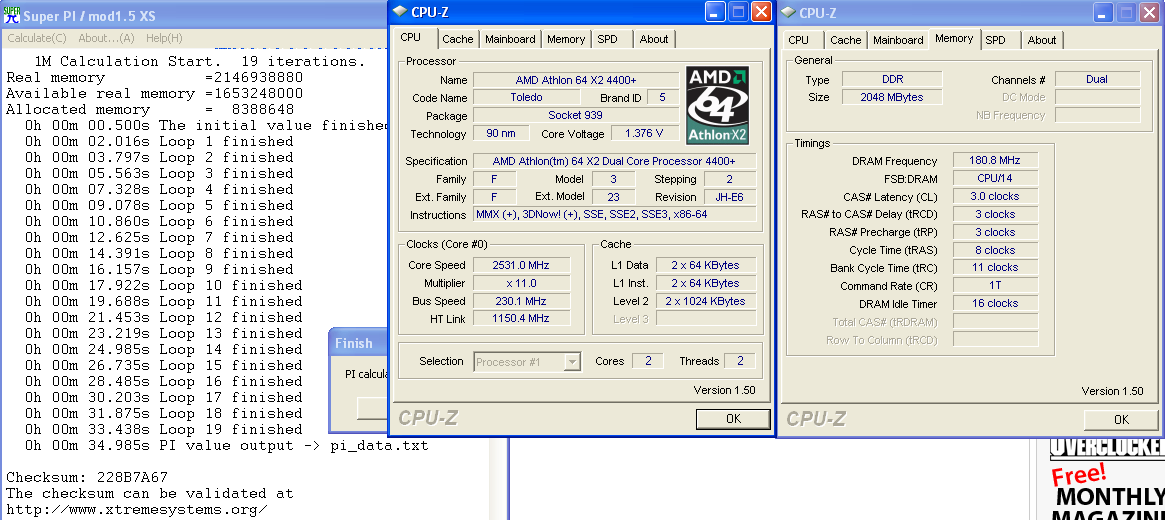Click the AMD Athlon 64 X2 logo
The width and height of the screenshot is (1165, 520).
coord(717,105)
